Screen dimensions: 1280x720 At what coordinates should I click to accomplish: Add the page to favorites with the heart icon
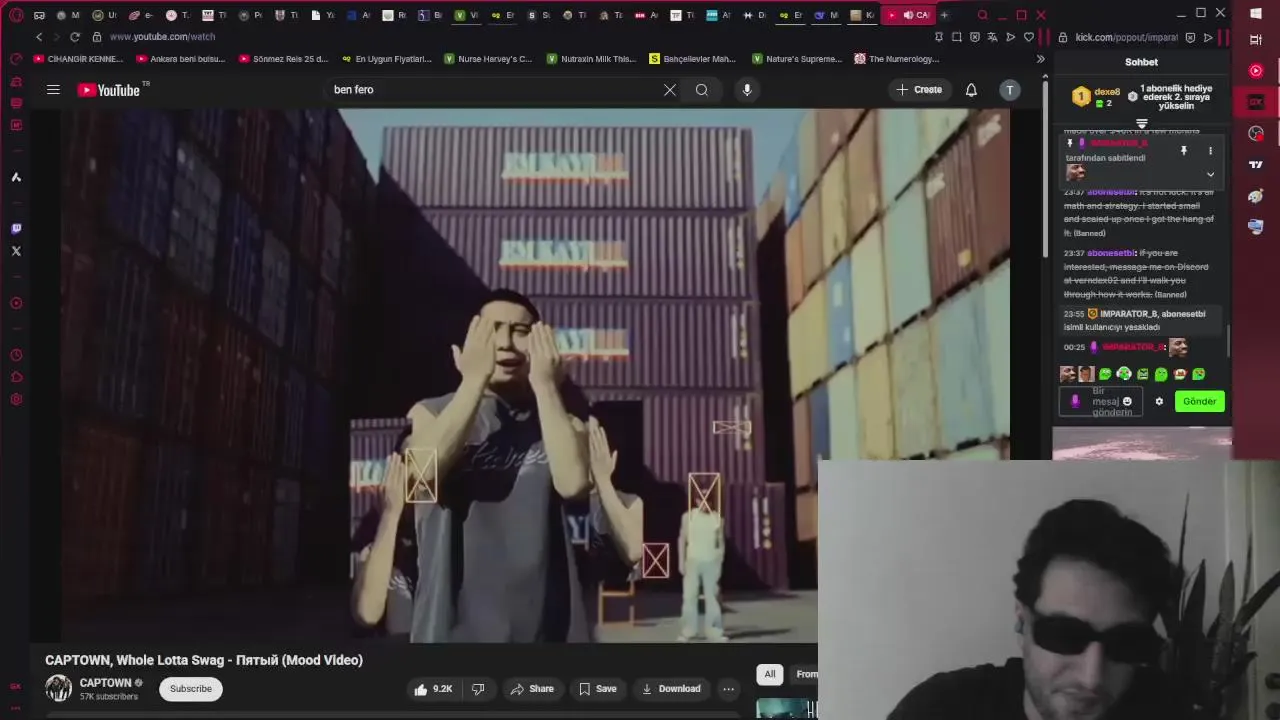tap(1028, 37)
